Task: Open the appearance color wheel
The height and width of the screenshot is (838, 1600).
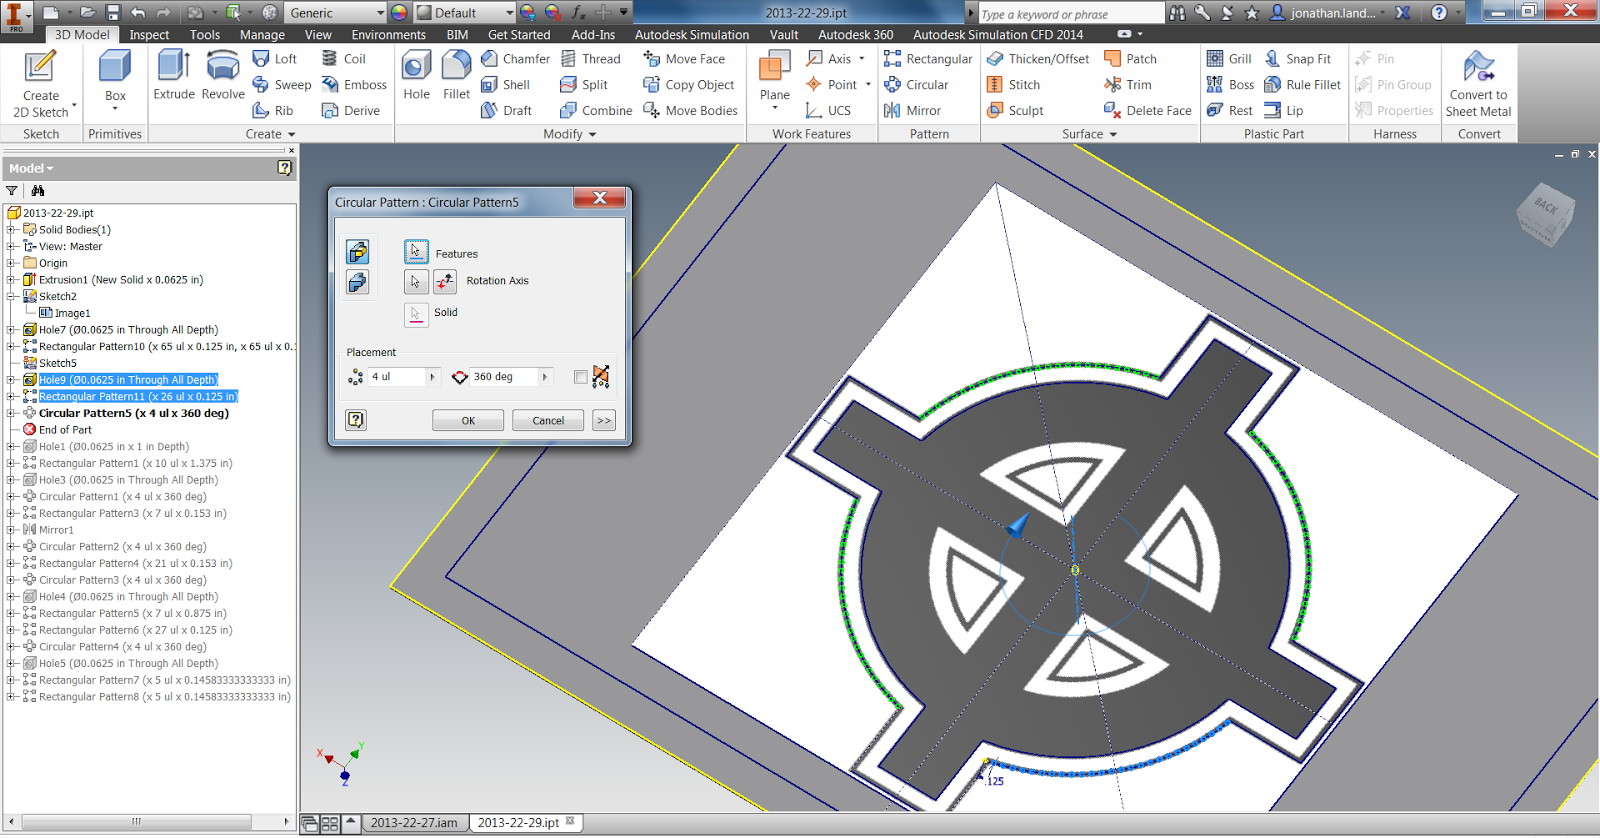Action: coord(399,13)
